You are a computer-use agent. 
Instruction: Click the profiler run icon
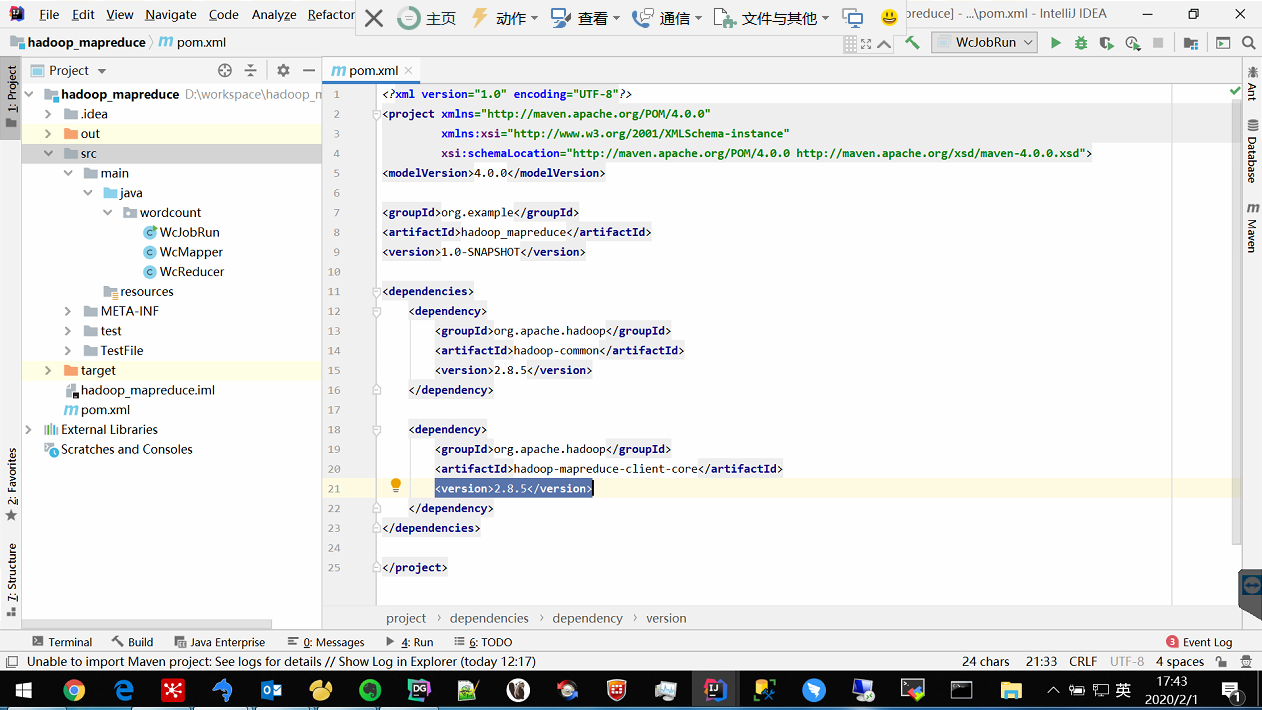[x=1132, y=43]
